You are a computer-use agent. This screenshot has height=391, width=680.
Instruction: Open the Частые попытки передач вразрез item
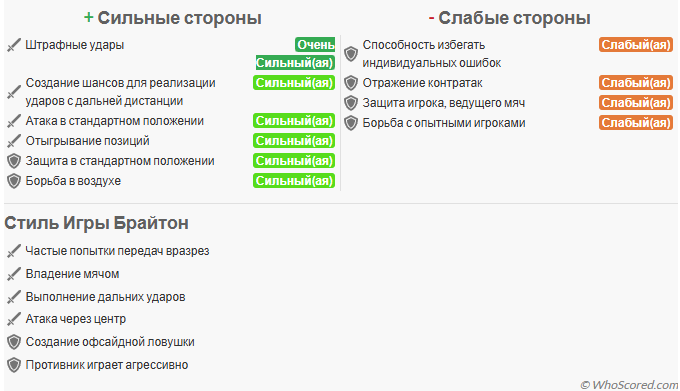pos(117,251)
